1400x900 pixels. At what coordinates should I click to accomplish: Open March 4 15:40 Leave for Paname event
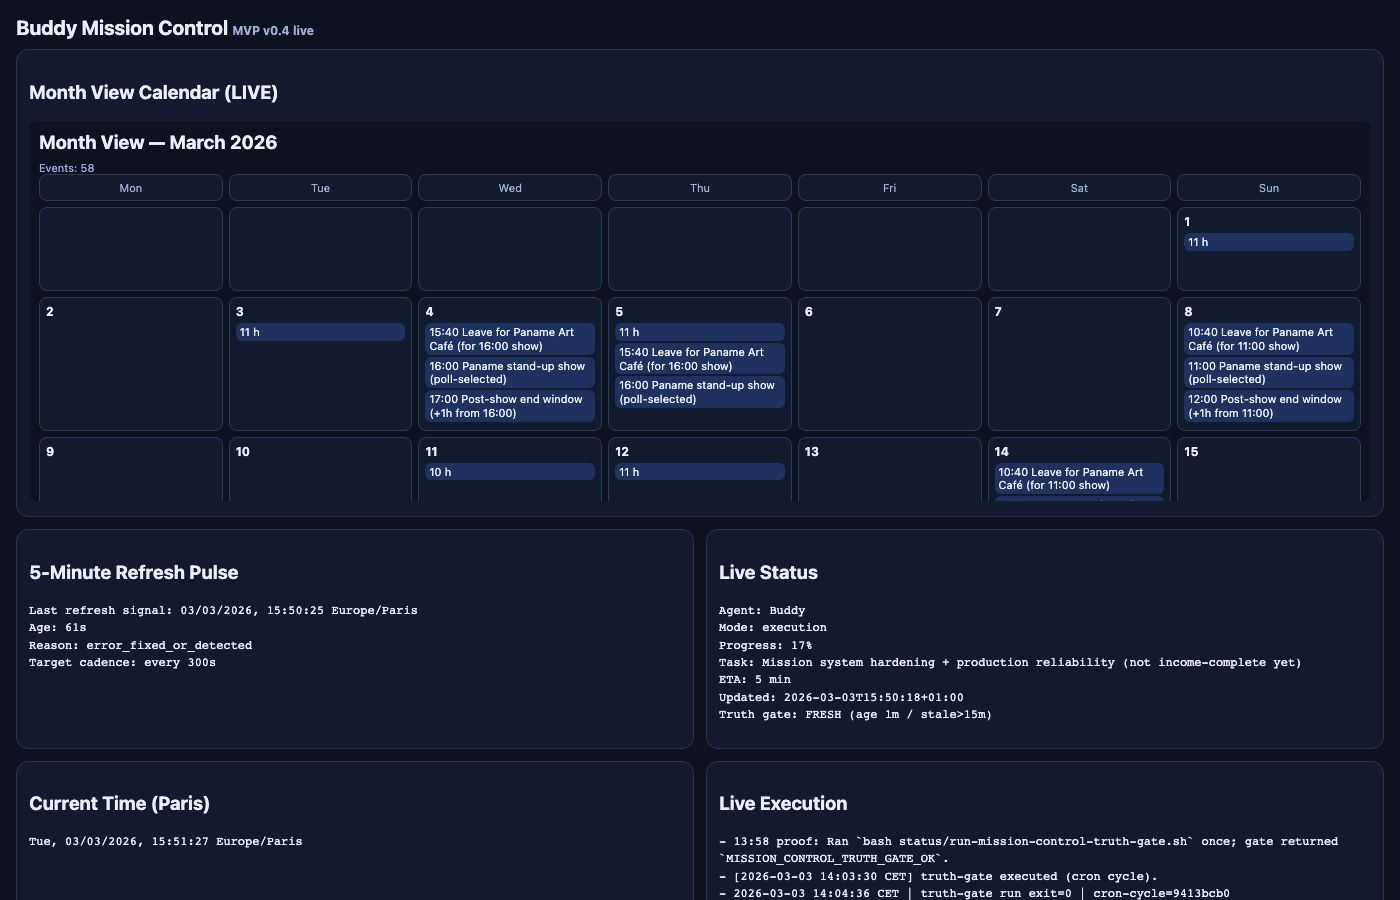tap(509, 339)
